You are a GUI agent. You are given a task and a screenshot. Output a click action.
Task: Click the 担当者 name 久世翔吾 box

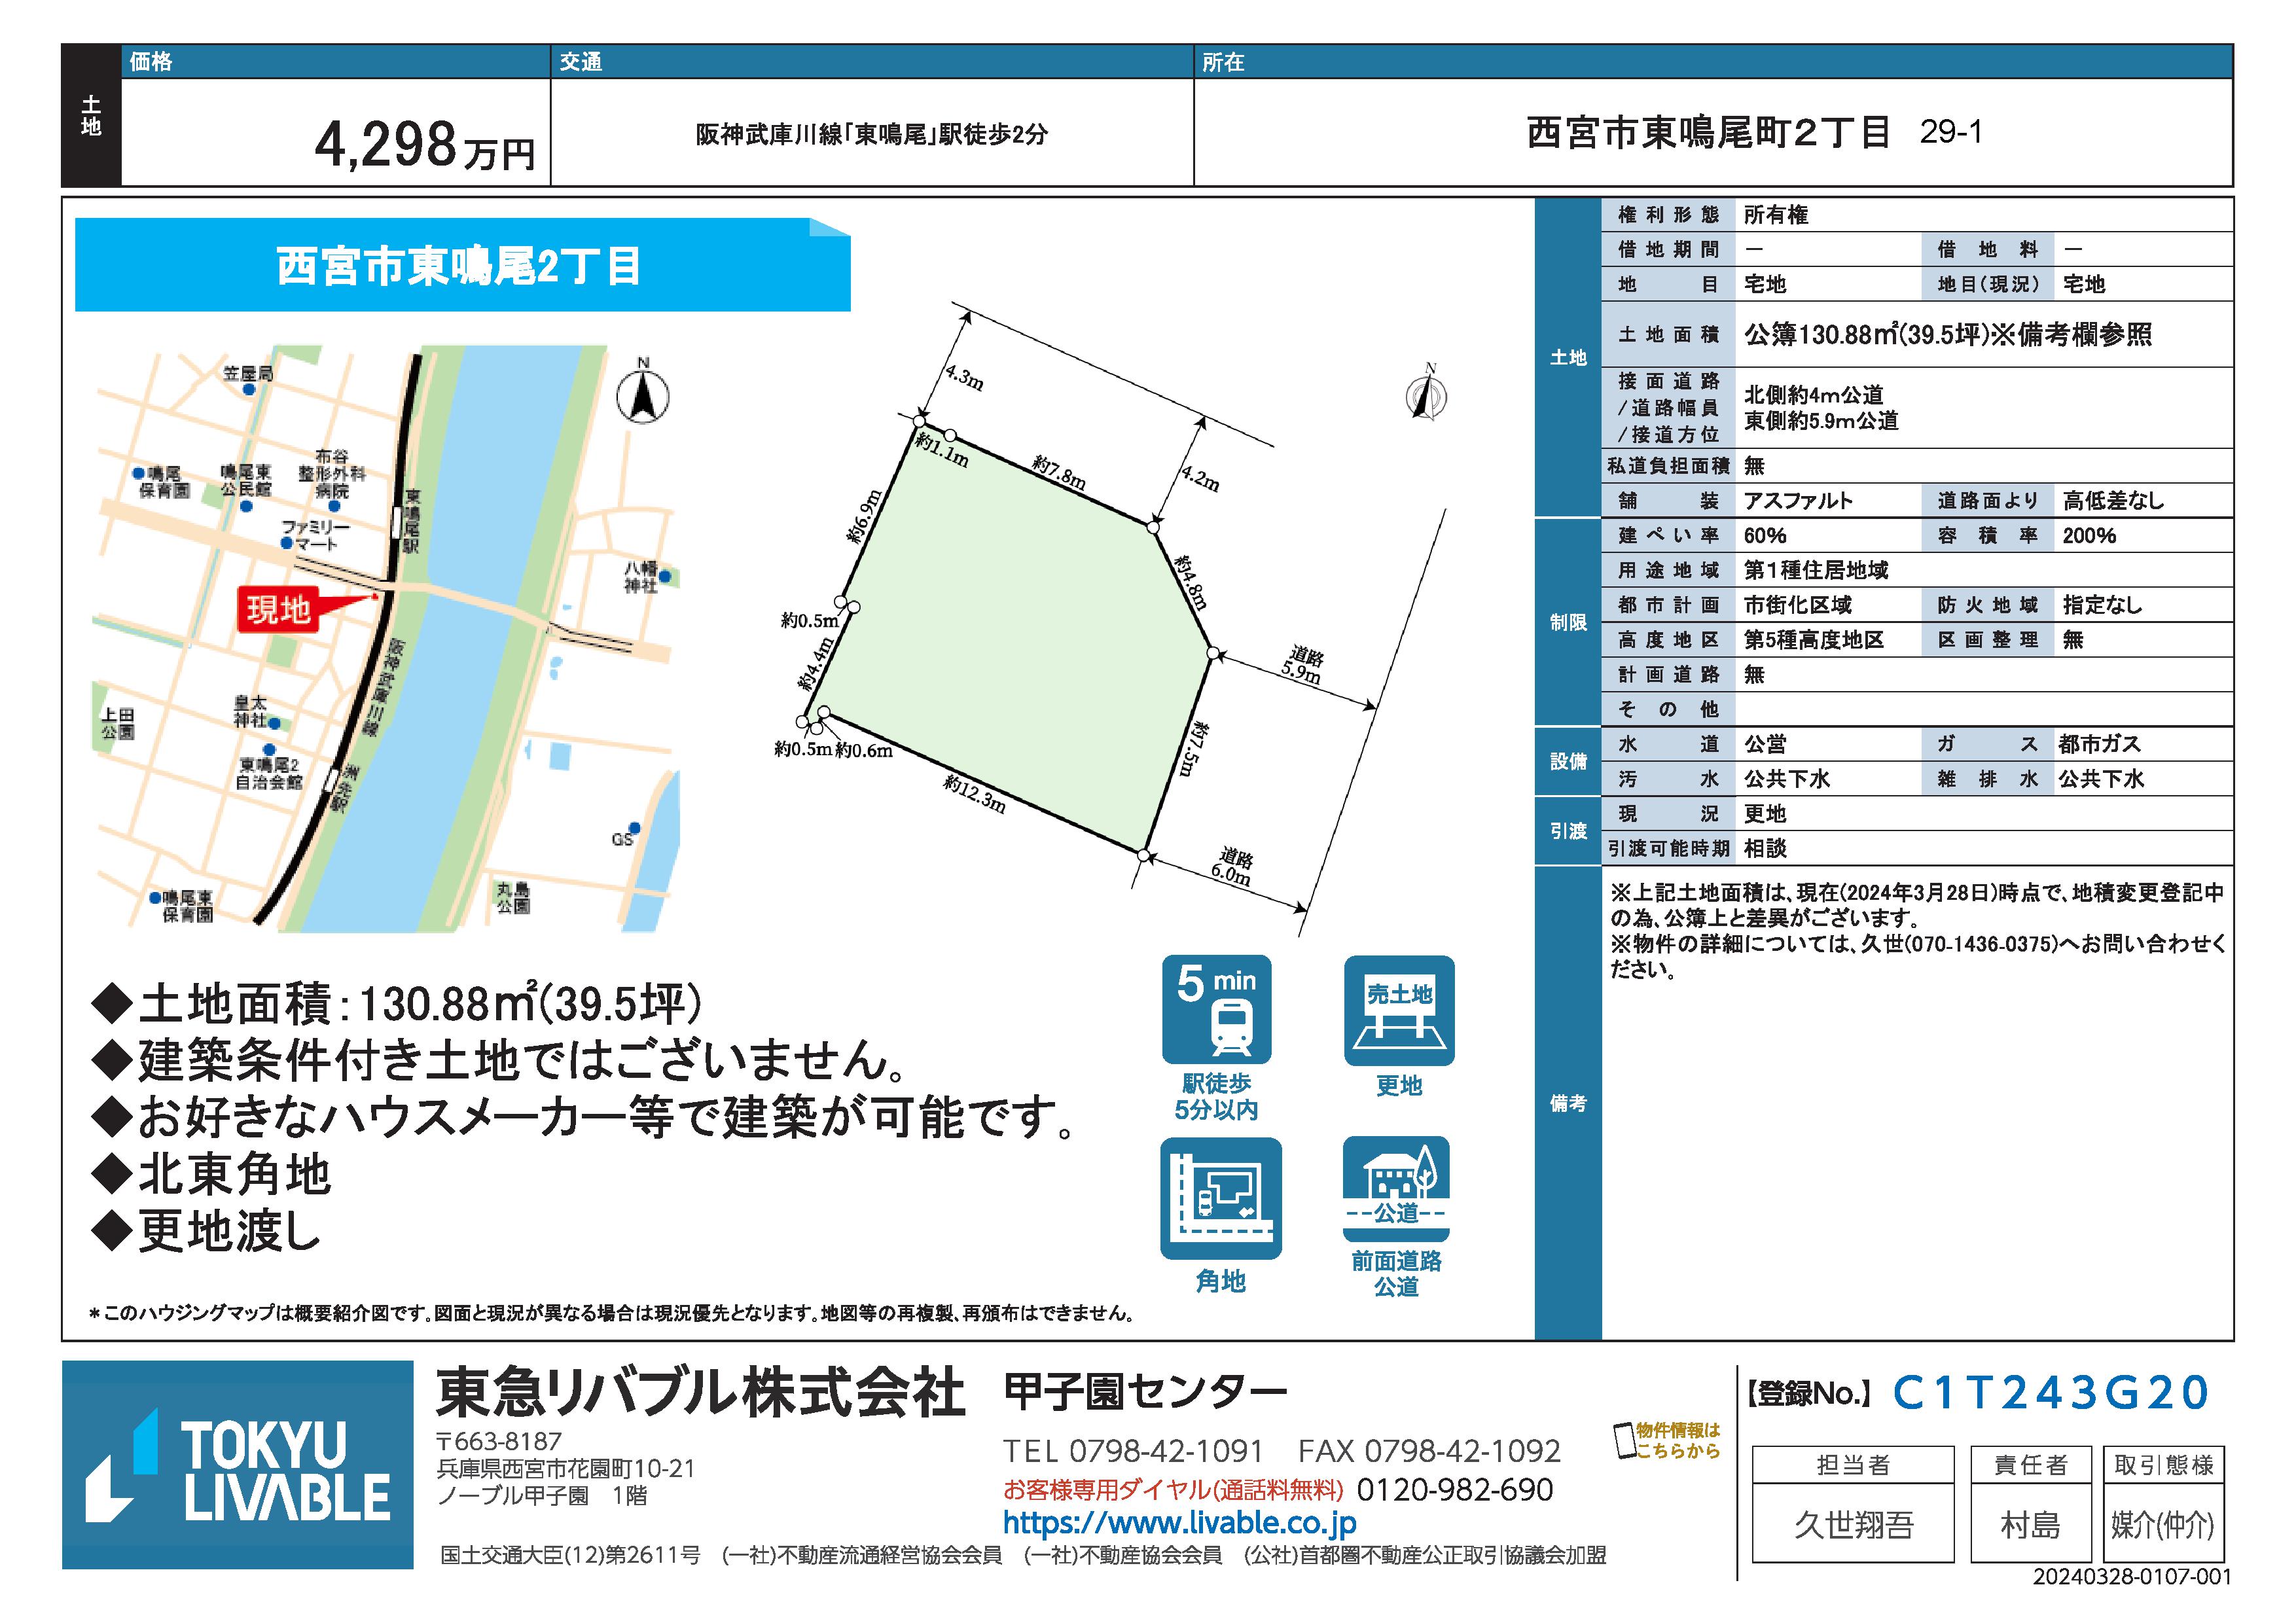[1852, 1525]
